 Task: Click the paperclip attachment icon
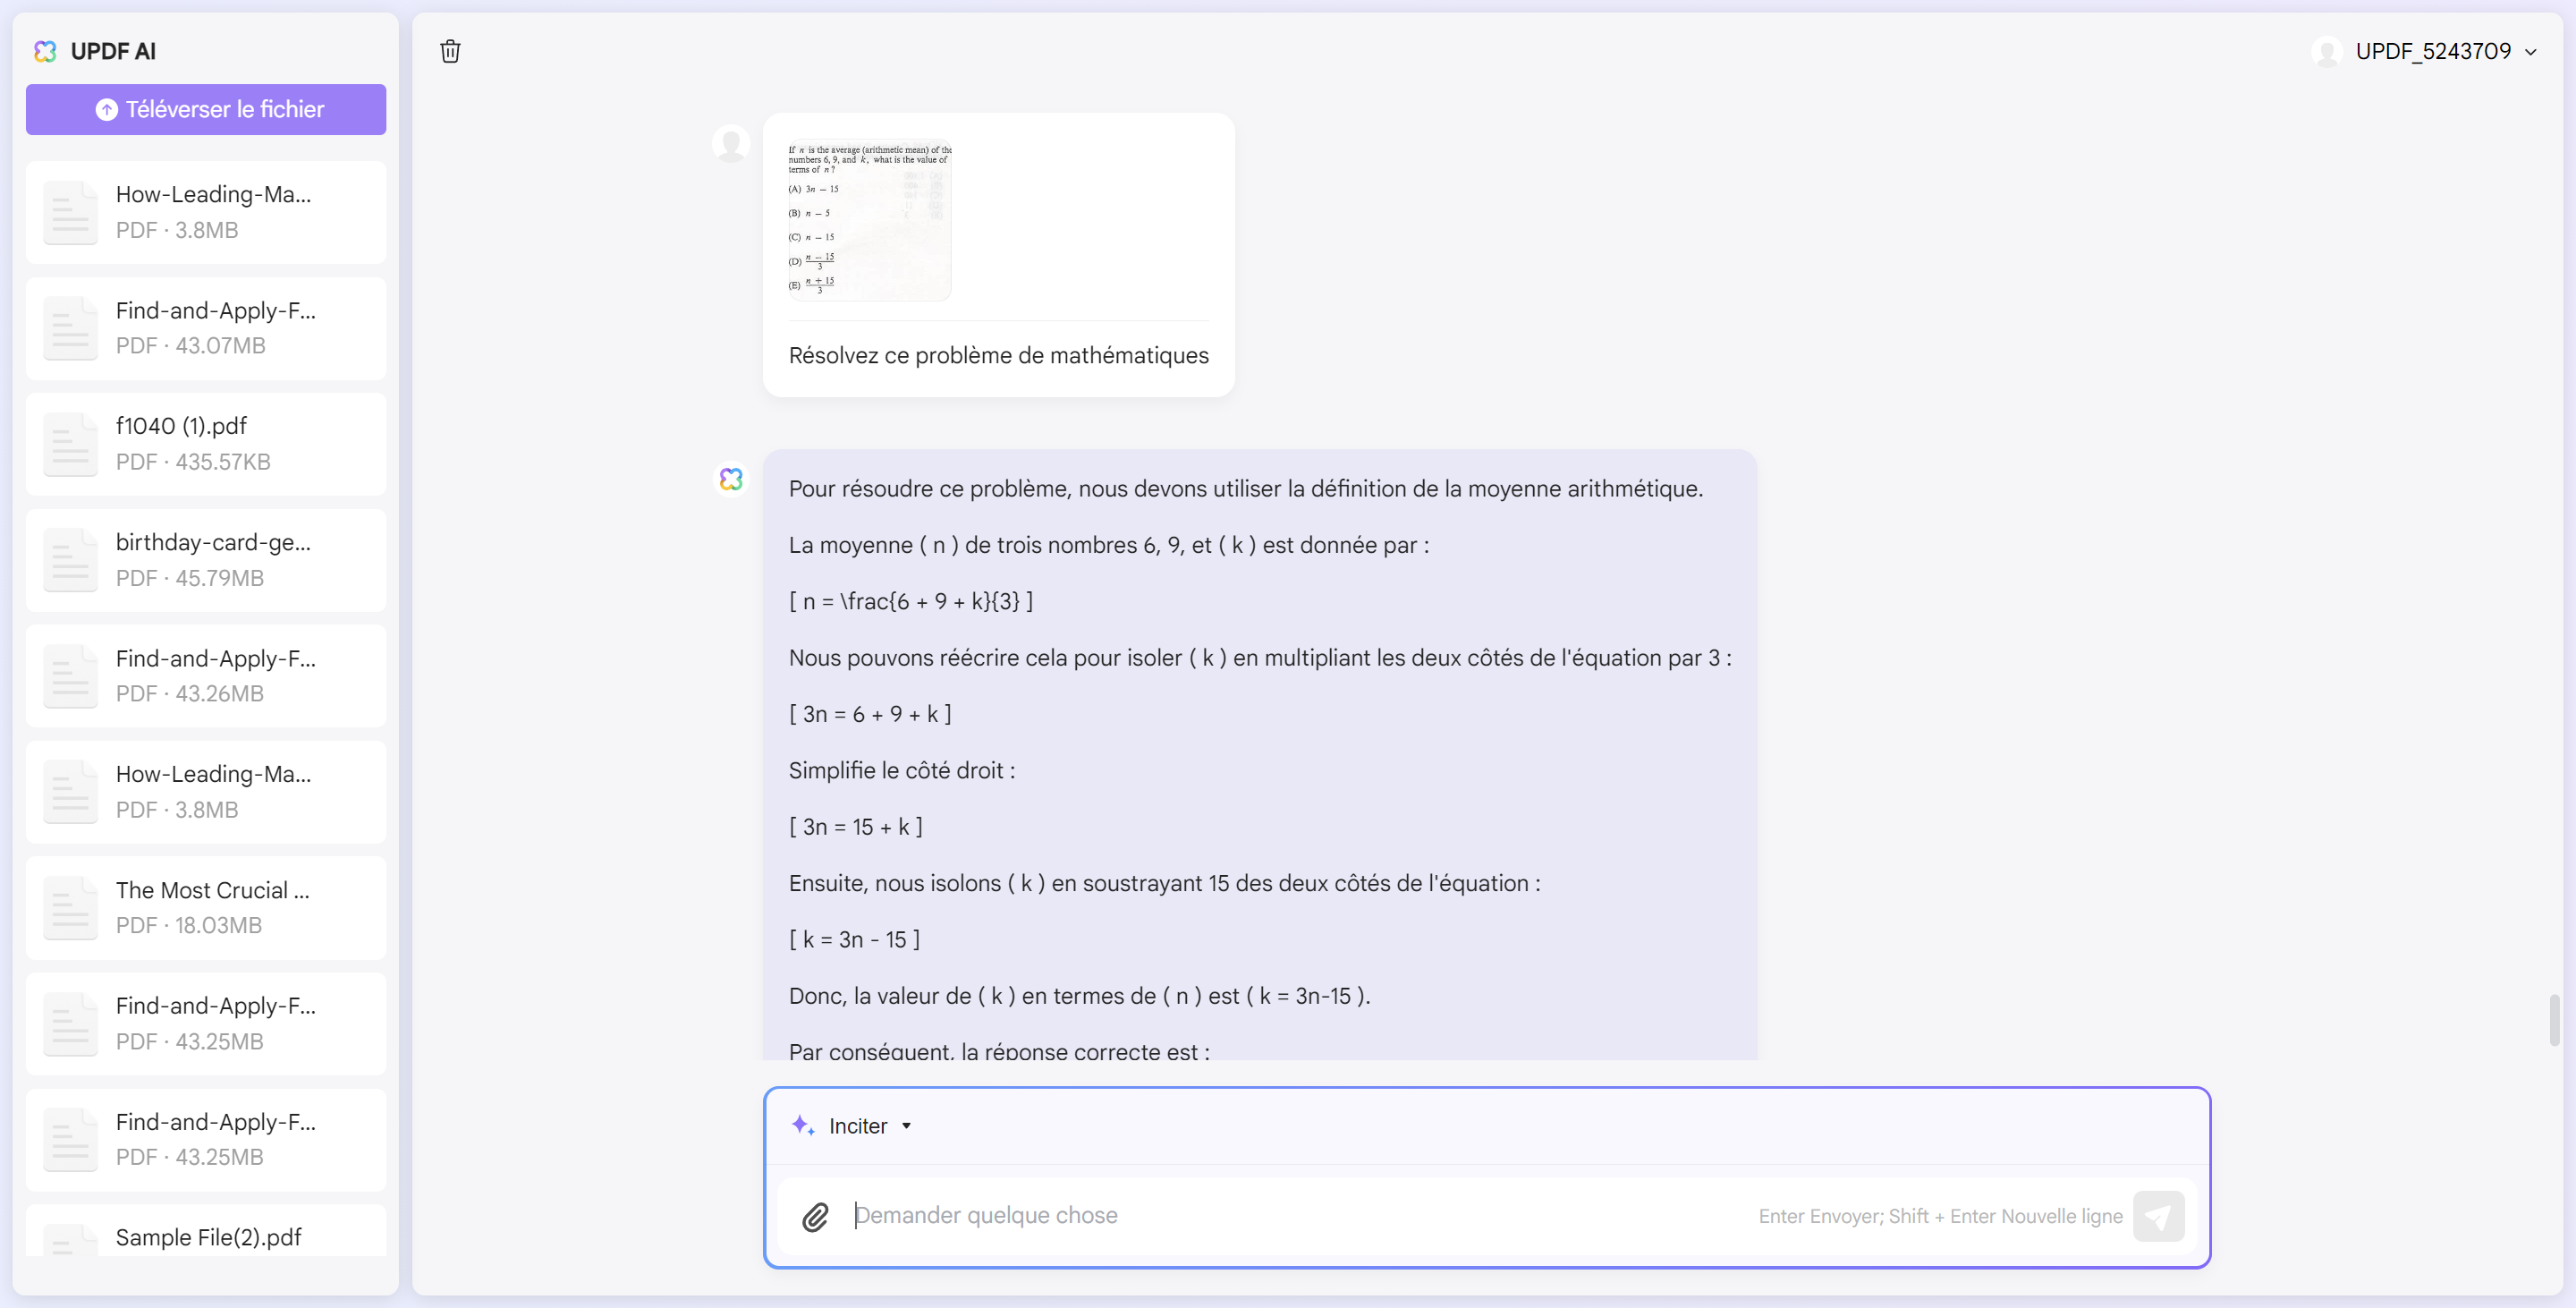[x=815, y=1216]
